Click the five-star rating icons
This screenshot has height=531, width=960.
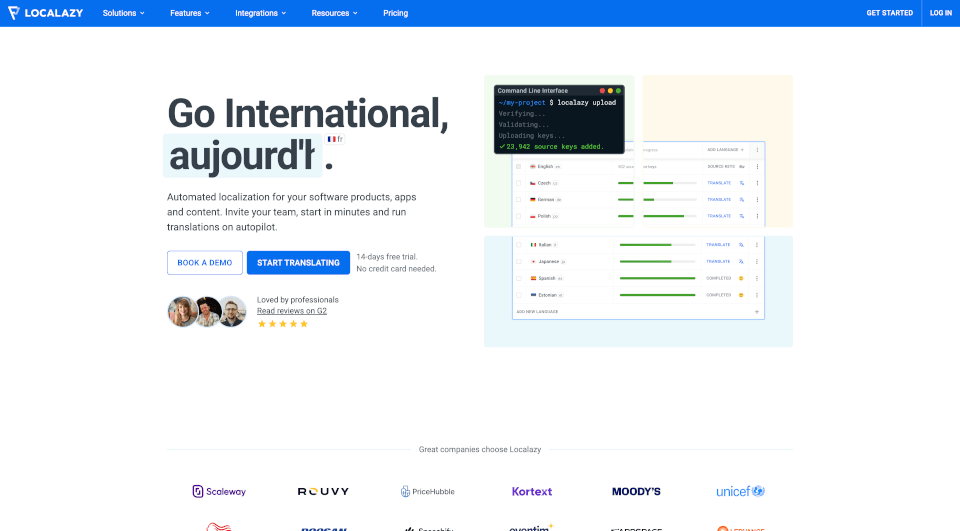pyautogui.click(x=283, y=324)
